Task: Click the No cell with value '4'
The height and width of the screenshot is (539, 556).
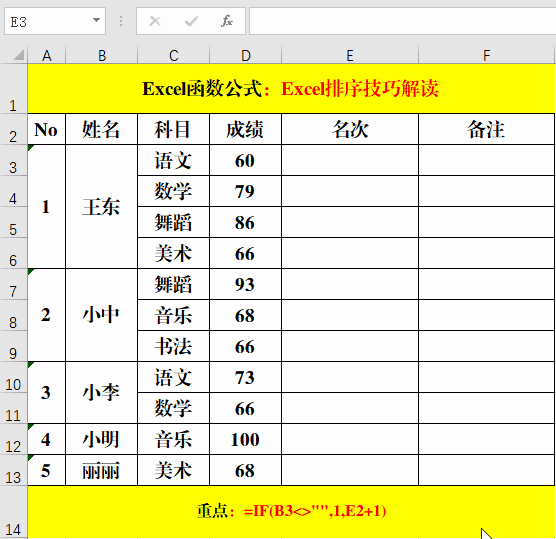Action: pos(46,439)
